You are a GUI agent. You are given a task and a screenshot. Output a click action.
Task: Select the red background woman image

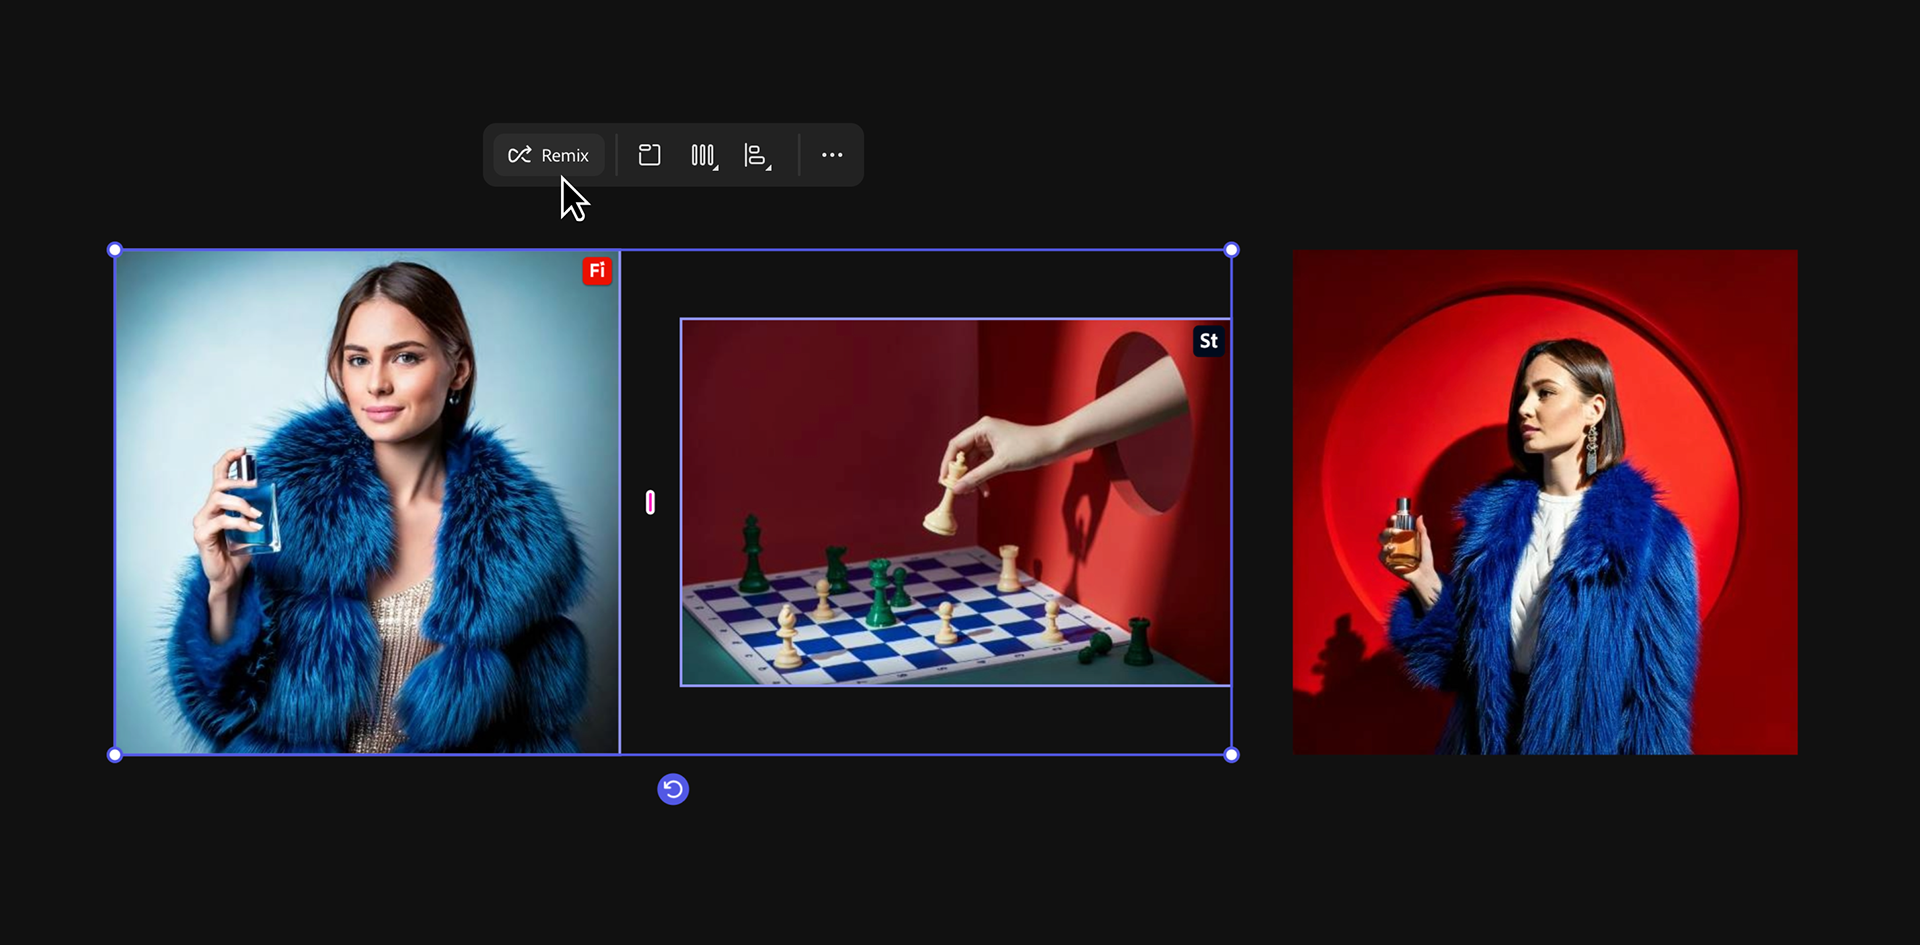[x=1545, y=502]
